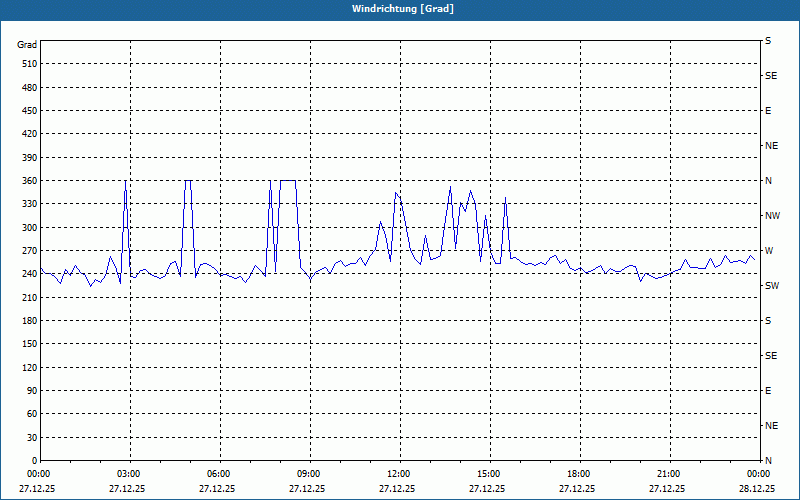Select the 360 value on the y-axis
This screenshot has width=800, height=500.
(27, 181)
